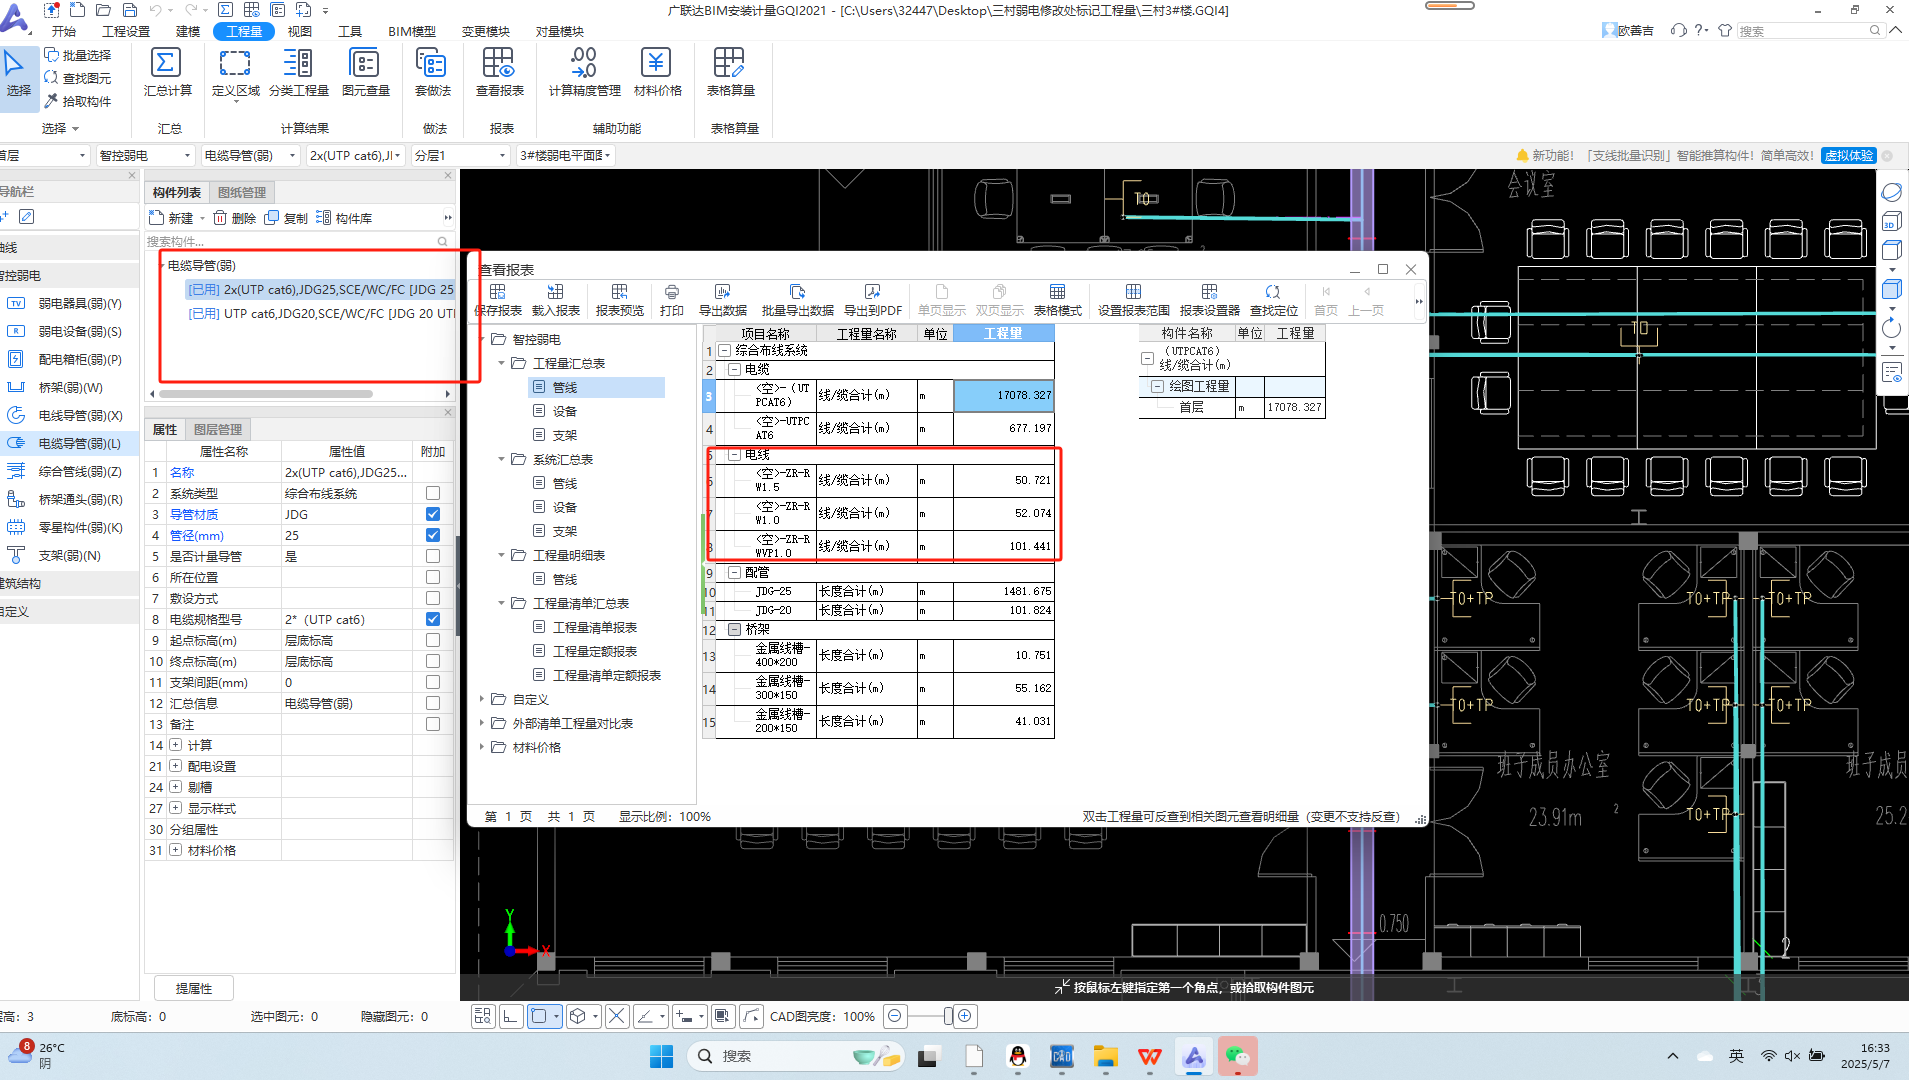Image resolution: width=1909 pixels, height=1080 pixels.
Task: Adjust the CAD brightness slider
Action: 946,1016
